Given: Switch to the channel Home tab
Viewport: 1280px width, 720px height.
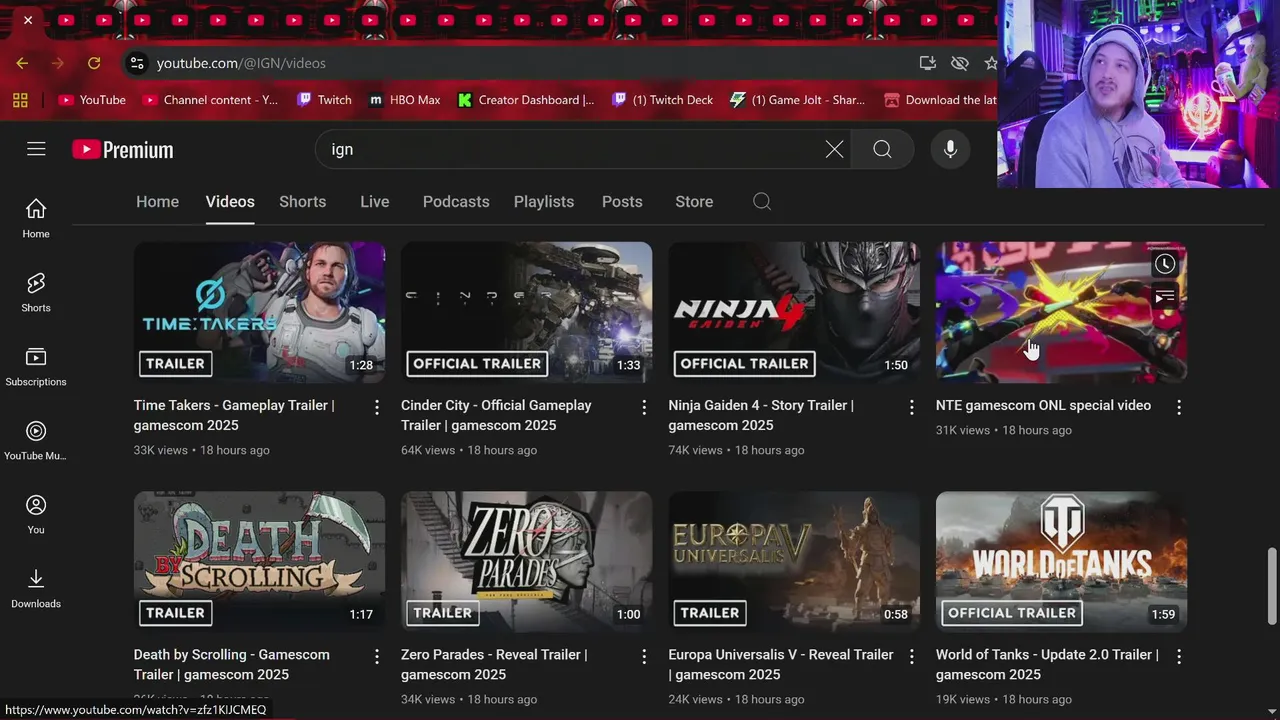Looking at the screenshot, I should (157, 201).
